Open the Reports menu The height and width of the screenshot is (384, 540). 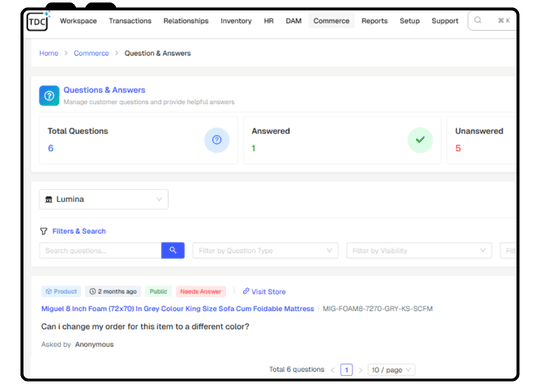point(374,21)
